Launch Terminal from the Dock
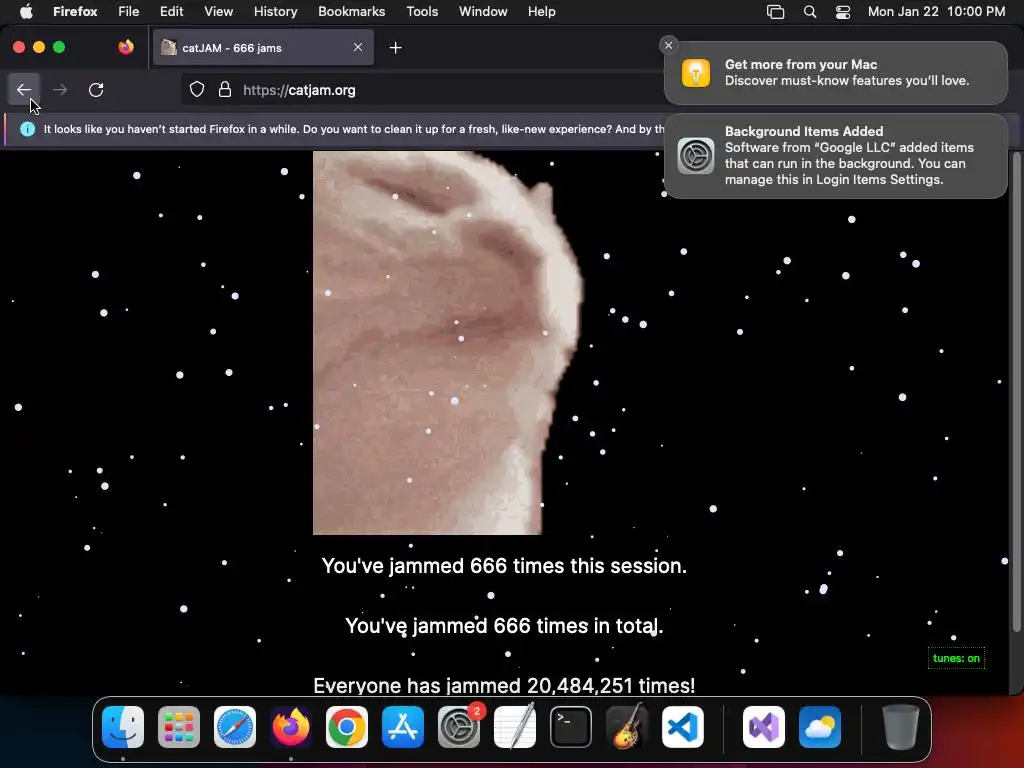This screenshot has height=768, width=1024. (571, 726)
